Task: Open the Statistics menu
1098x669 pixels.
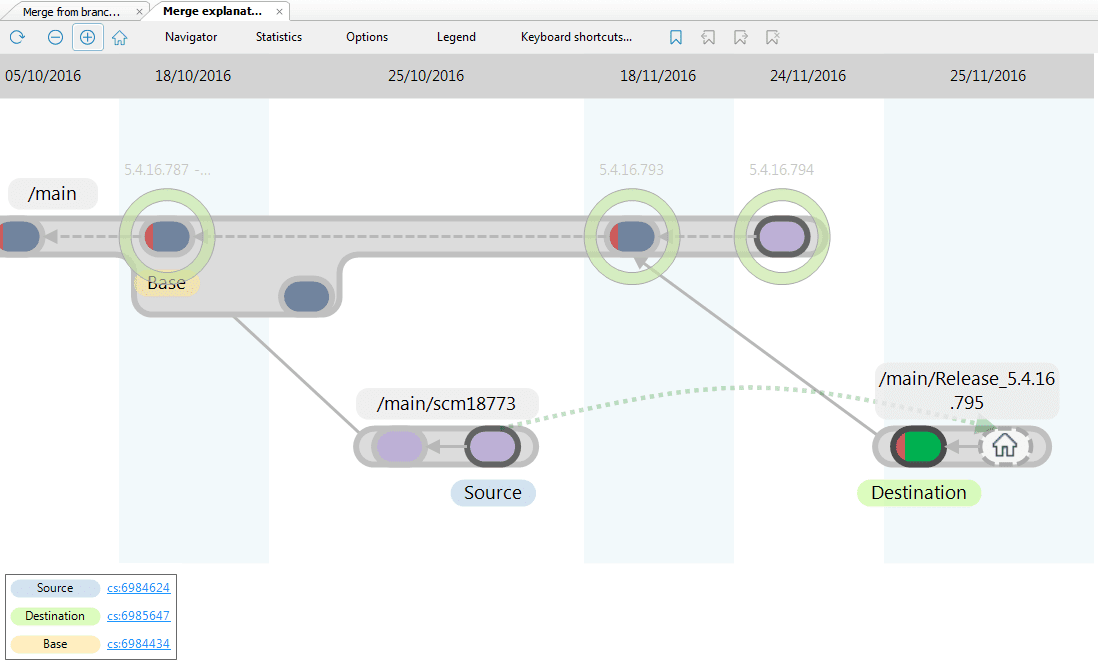Action: click(x=277, y=37)
